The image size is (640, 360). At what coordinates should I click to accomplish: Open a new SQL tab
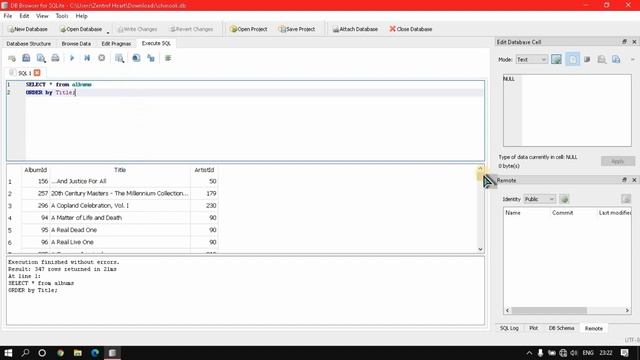(x=12, y=58)
